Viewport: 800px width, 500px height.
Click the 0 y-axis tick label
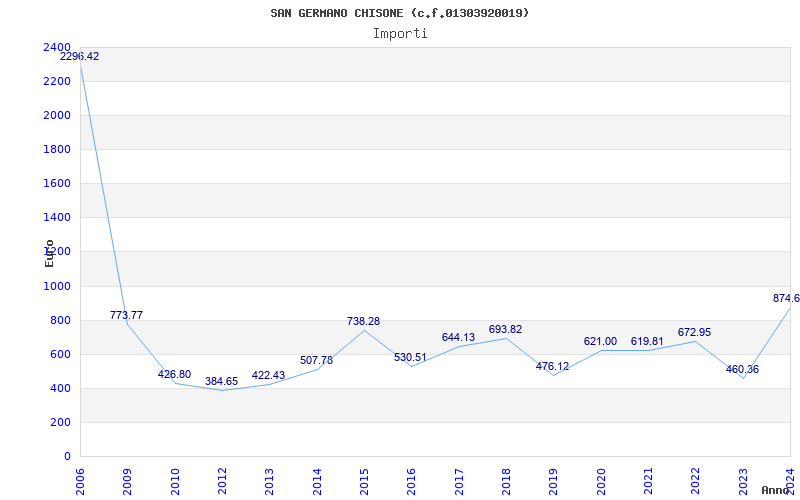click(67, 457)
